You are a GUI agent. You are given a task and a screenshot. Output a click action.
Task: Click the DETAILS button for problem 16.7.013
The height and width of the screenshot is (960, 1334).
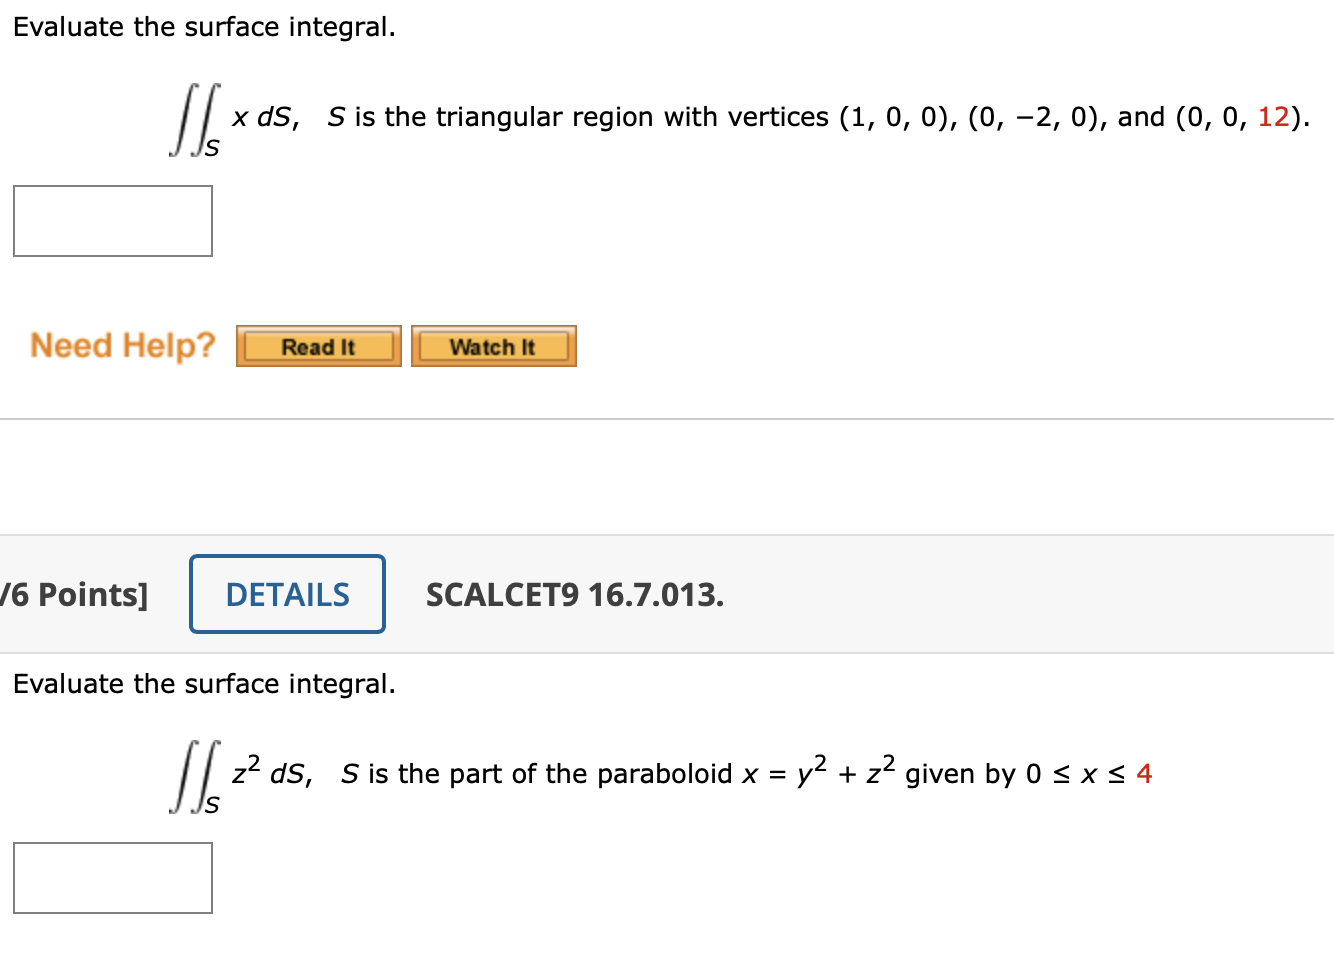pos(287,594)
